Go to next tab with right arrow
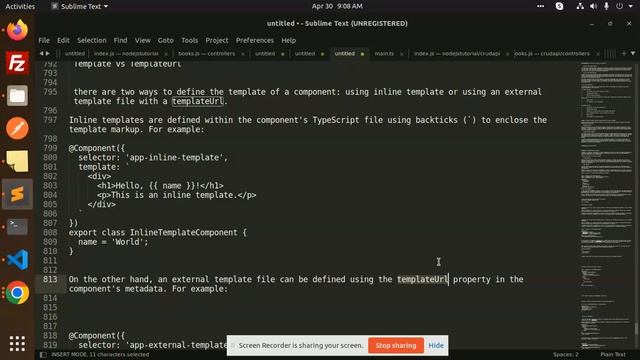Viewport: 640px width, 360px height. (x=48, y=53)
